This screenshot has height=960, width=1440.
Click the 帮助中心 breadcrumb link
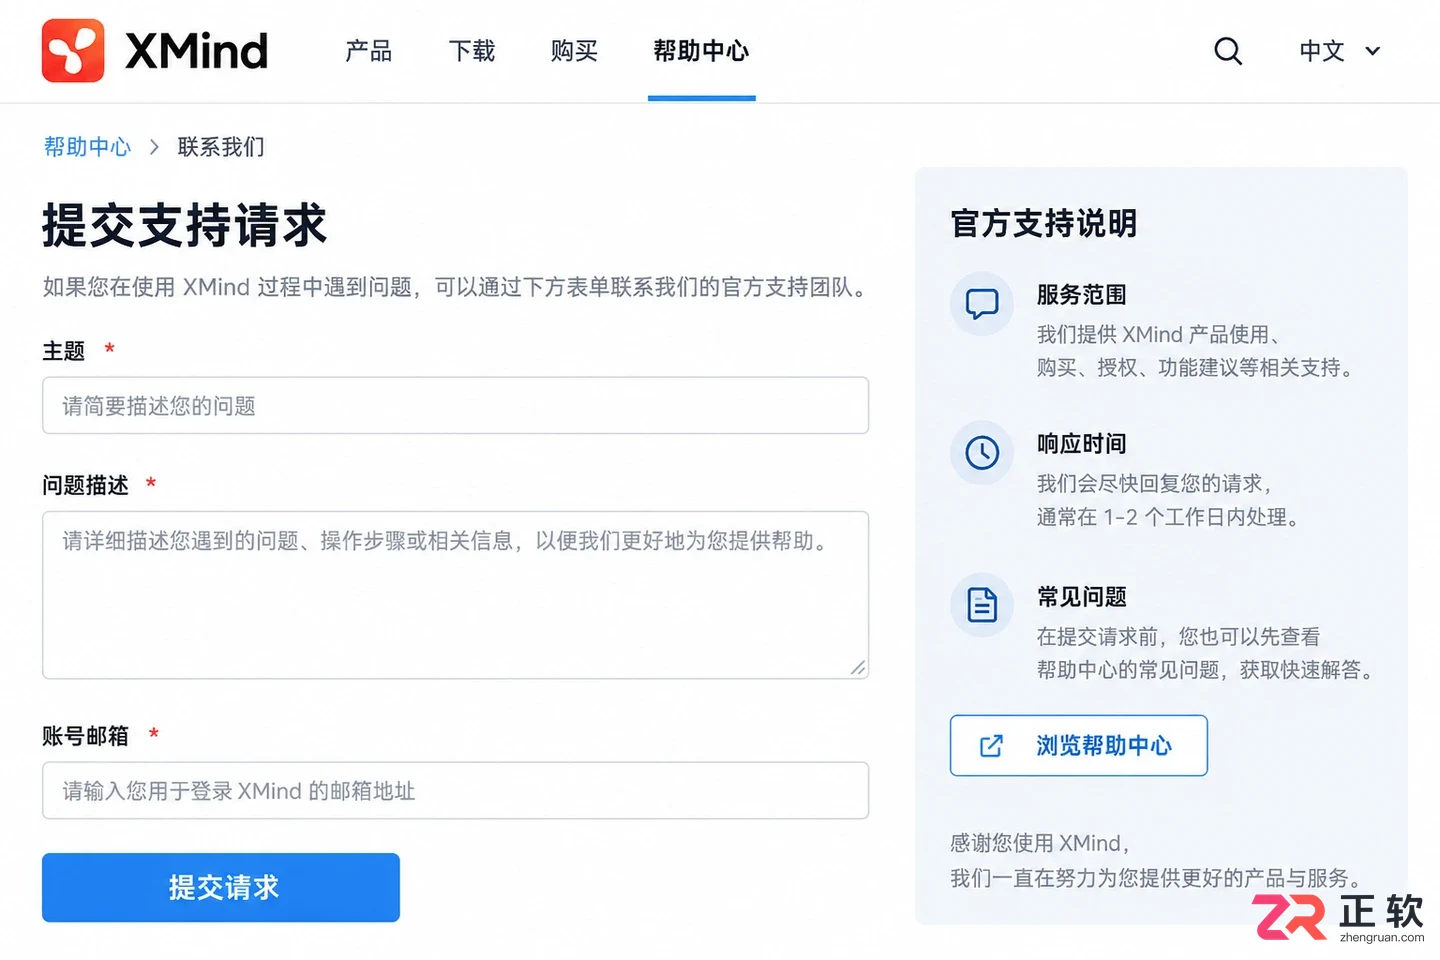(87, 147)
